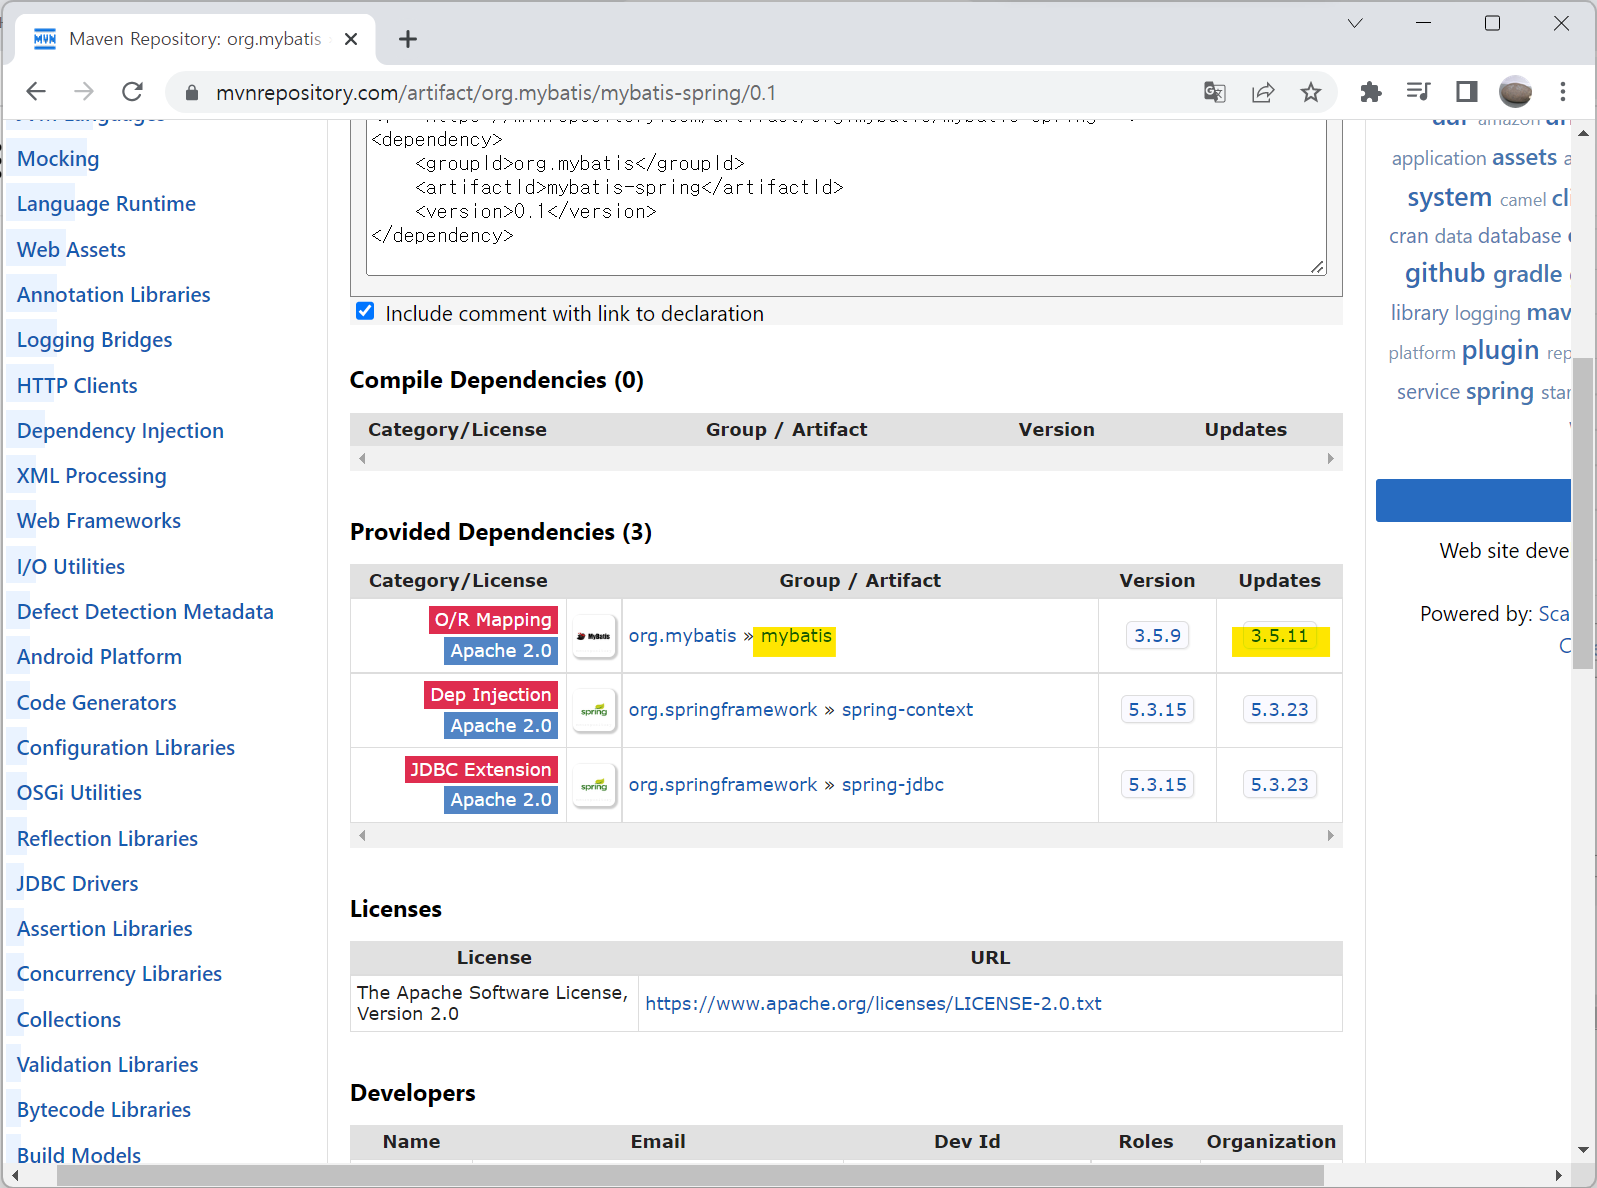This screenshot has width=1597, height=1188.
Task: Open the Apache LICENSE-2.0.txt URL
Action: tap(873, 1003)
